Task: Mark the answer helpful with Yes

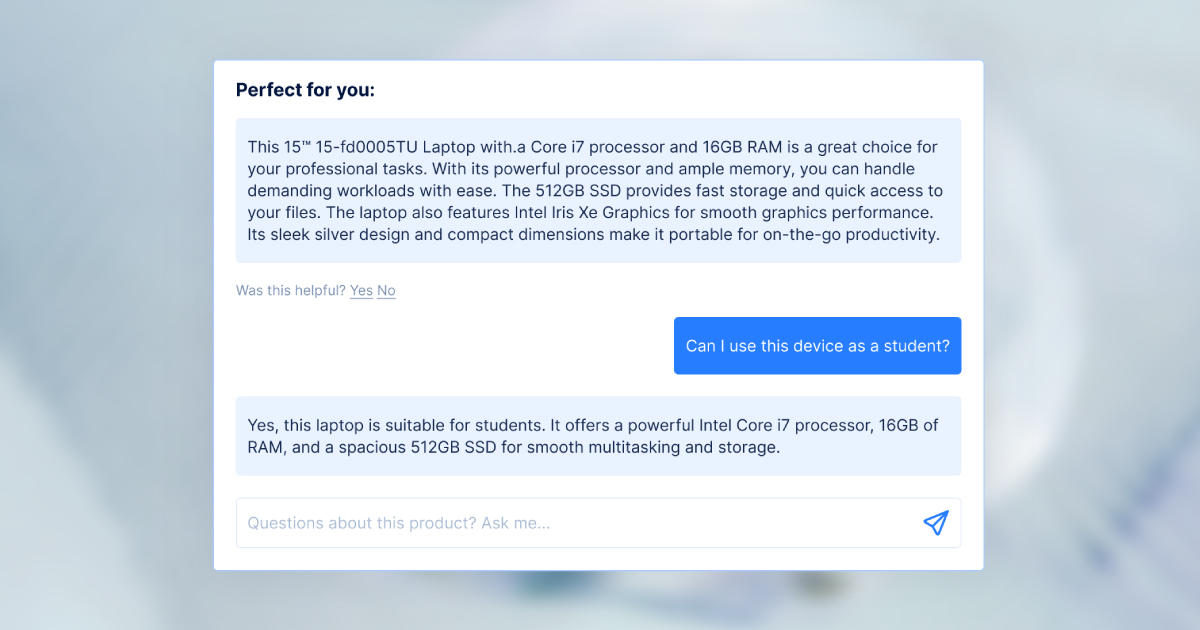Action: coord(361,291)
